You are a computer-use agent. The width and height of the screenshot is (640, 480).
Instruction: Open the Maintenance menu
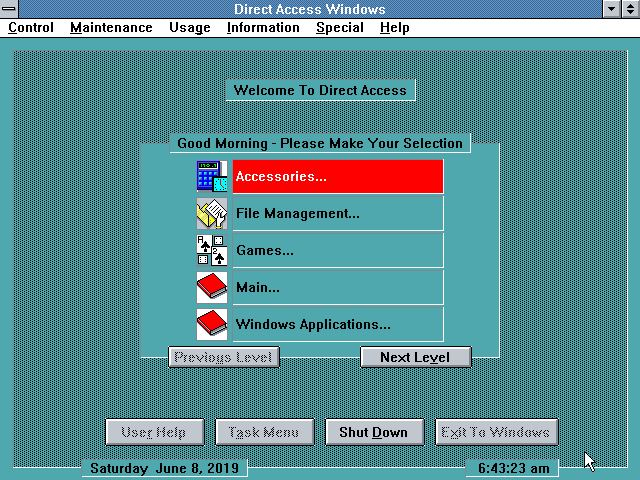[x=111, y=28]
